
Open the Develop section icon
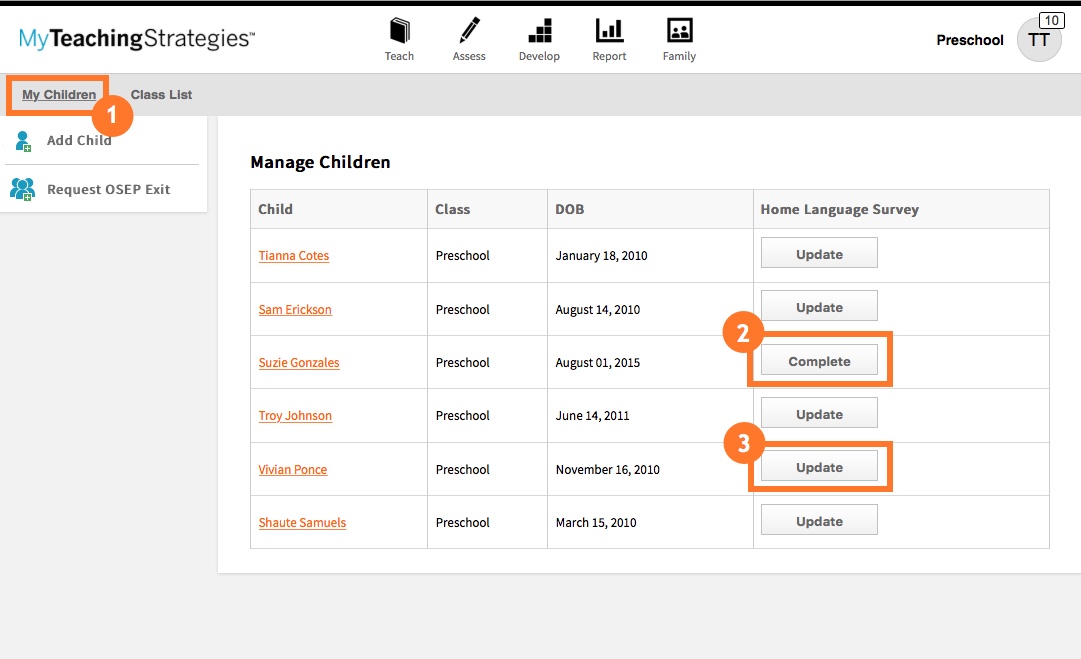(x=539, y=30)
